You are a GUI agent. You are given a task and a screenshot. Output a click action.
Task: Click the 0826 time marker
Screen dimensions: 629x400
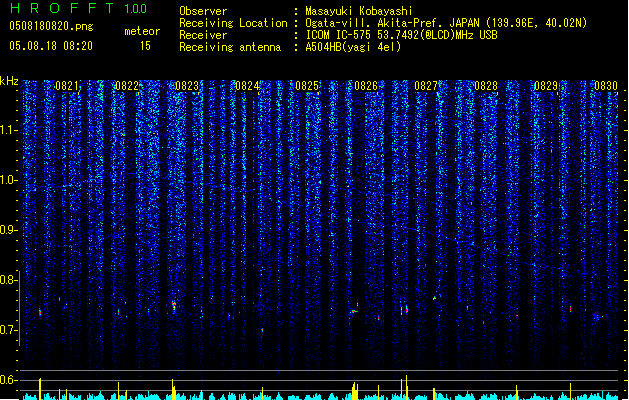pos(366,86)
